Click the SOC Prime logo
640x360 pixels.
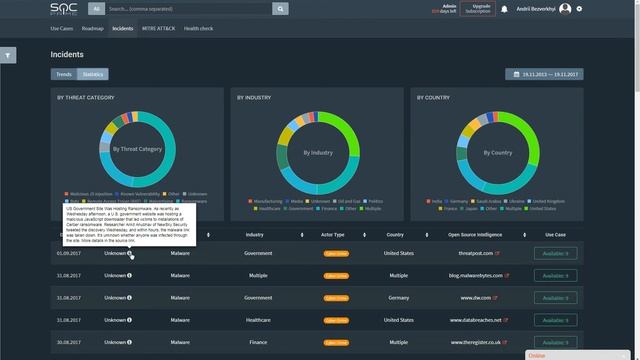coord(64,9)
